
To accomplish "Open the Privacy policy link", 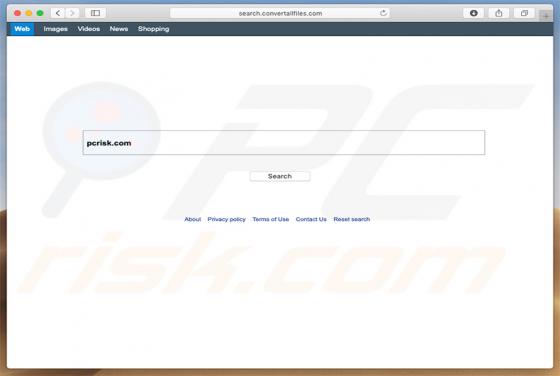I will (226, 219).
